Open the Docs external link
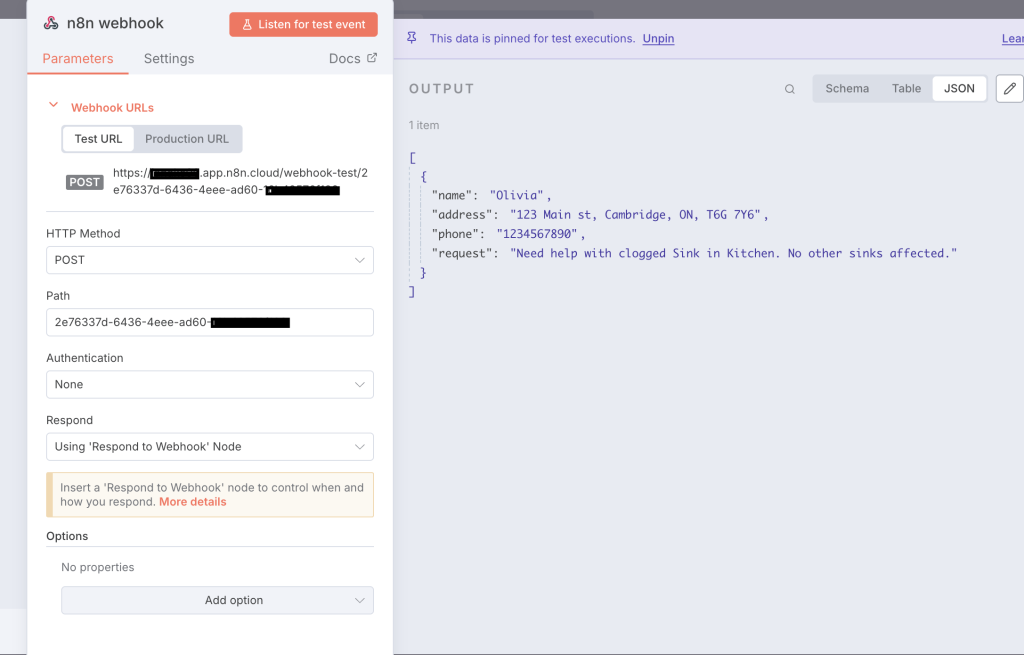Viewport: 1024px width, 655px height. pyautogui.click(x=353, y=59)
